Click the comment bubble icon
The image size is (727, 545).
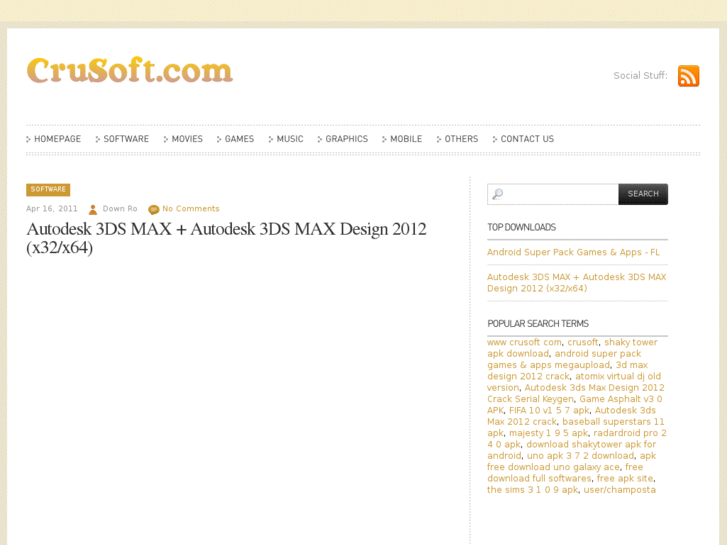point(153,209)
